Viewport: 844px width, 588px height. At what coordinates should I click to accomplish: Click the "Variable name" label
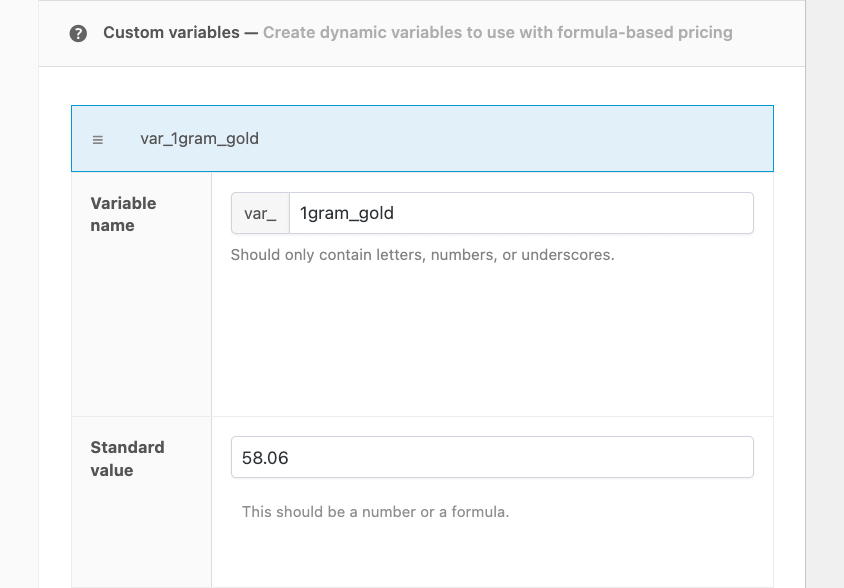[x=123, y=214]
